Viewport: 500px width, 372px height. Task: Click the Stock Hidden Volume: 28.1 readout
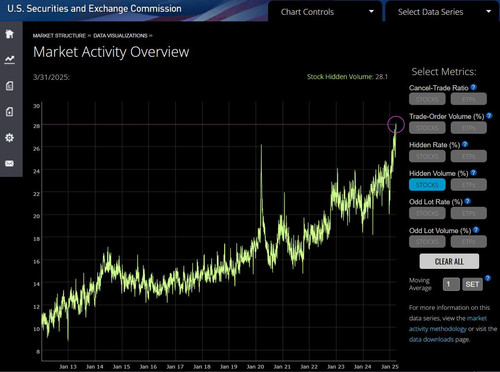pos(347,77)
